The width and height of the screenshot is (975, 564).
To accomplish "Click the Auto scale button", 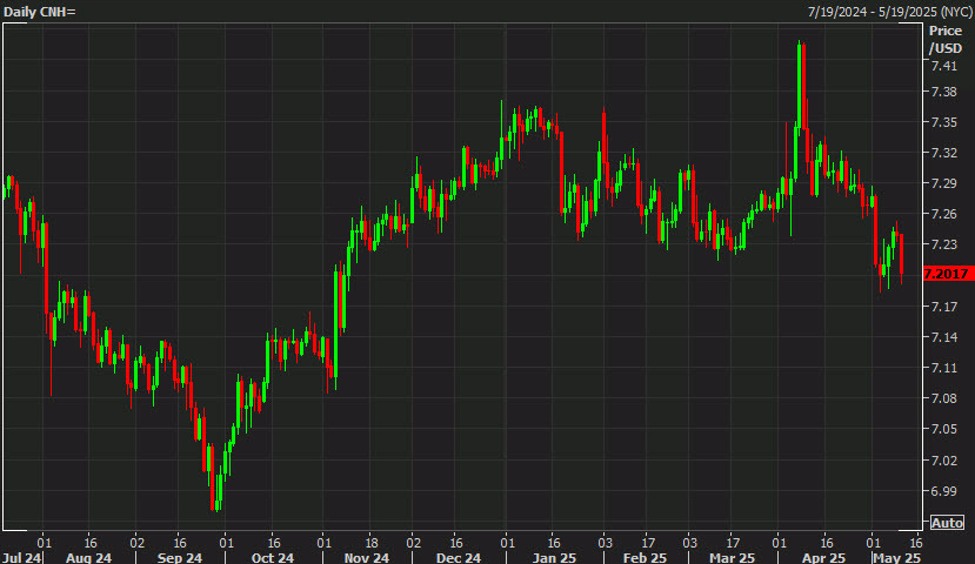I will (x=946, y=523).
